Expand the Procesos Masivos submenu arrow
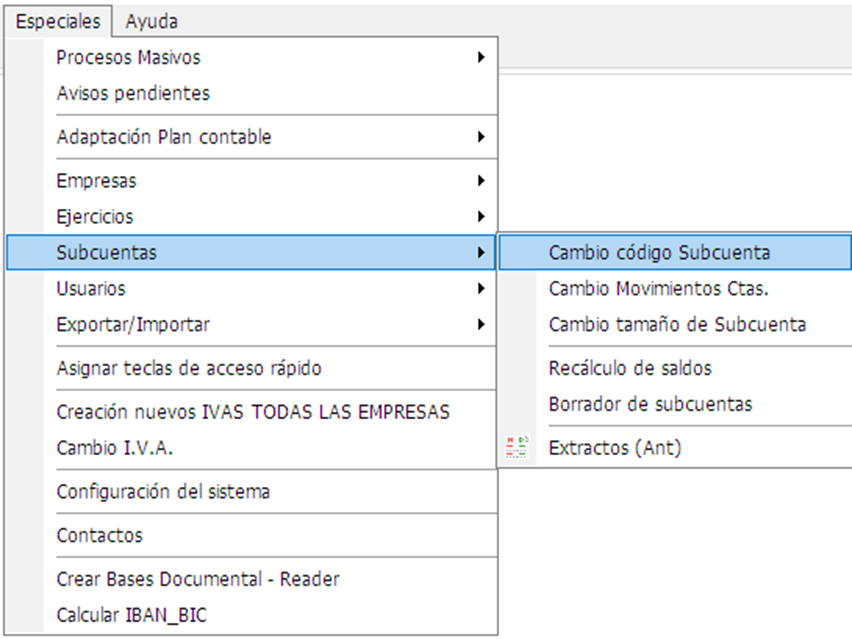The image size is (852, 639). [481, 57]
